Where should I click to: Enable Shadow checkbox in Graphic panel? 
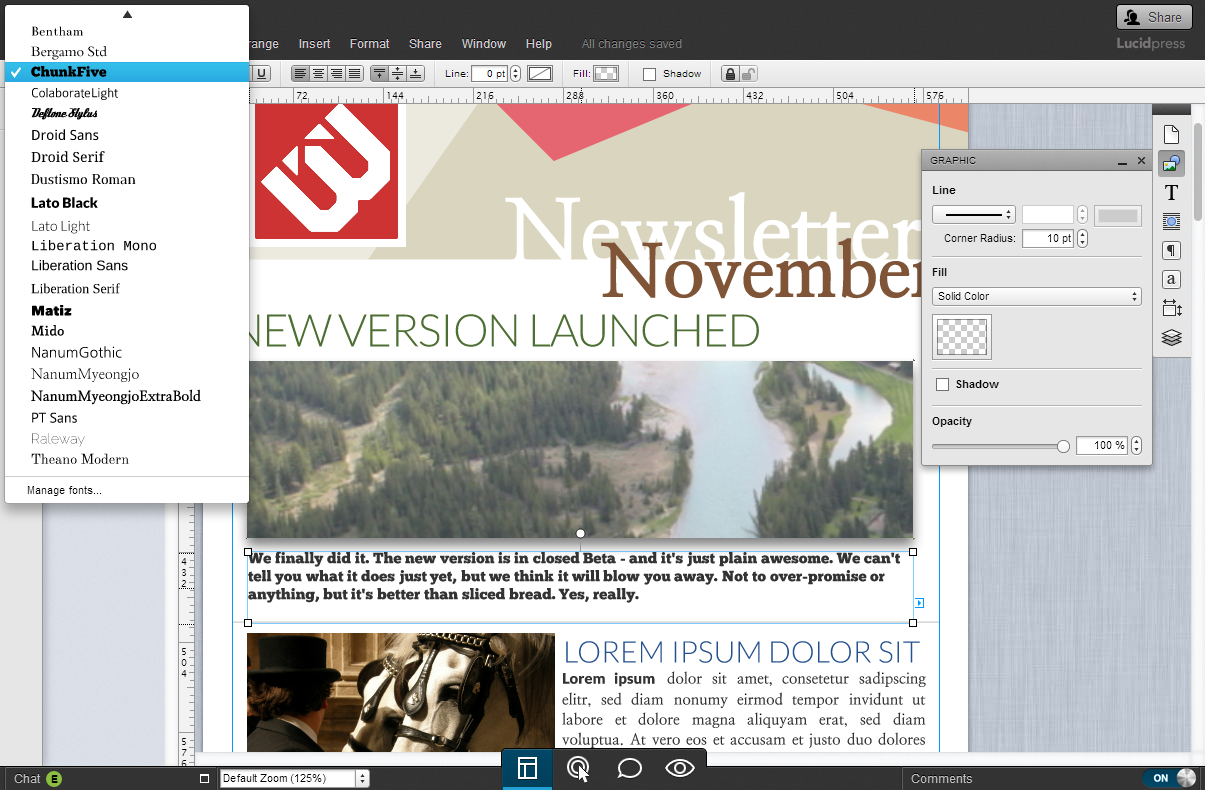[942, 384]
